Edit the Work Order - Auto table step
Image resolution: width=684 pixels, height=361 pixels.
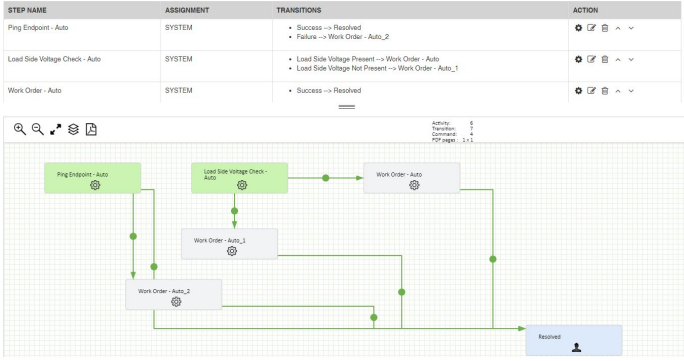tap(591, 91)
